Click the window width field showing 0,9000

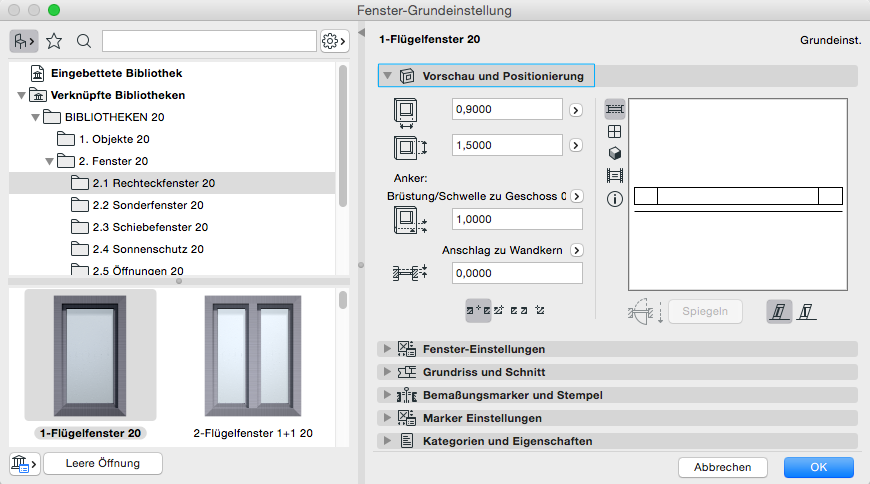click(x=507, y=109)
